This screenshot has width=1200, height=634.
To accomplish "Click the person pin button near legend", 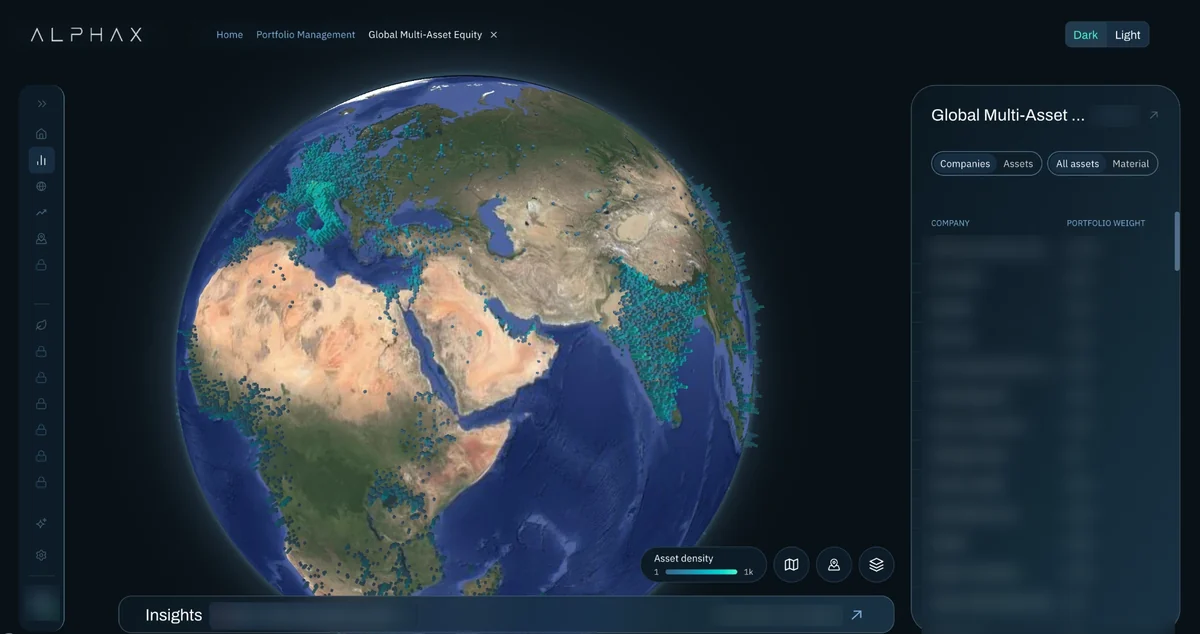I will [x=834, y=565].
